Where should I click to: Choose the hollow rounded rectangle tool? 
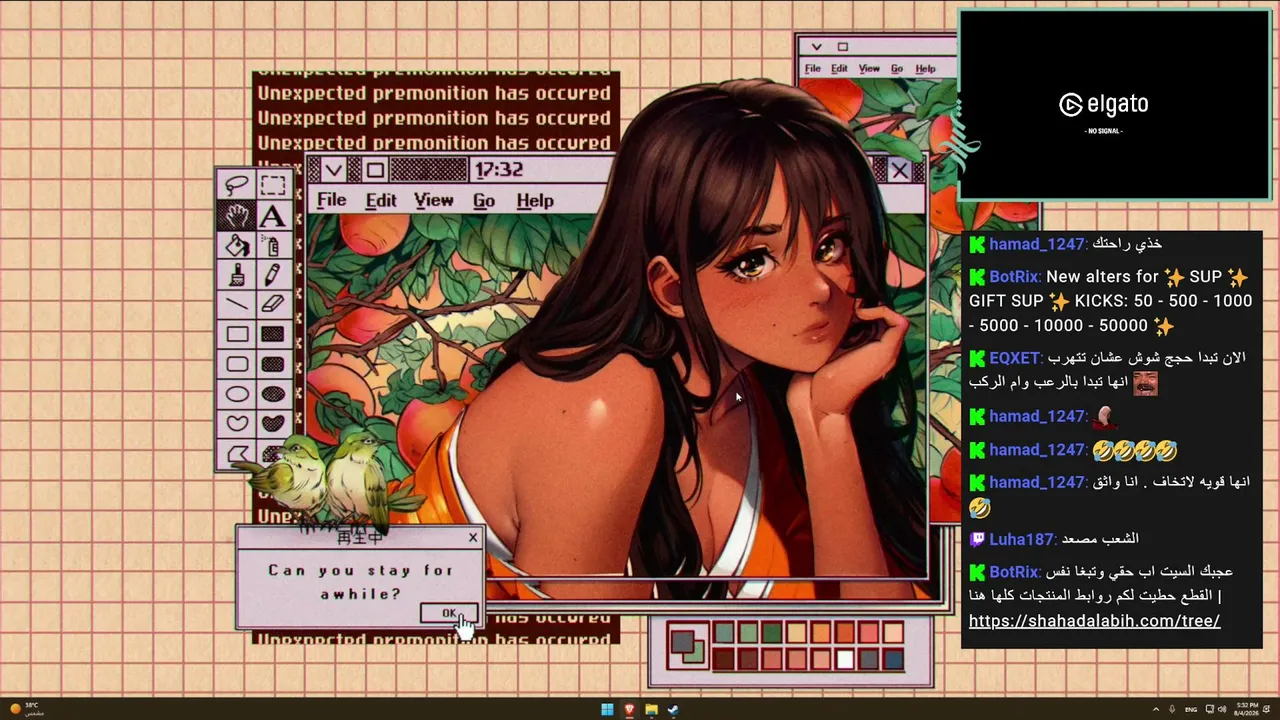pos(237,364)
